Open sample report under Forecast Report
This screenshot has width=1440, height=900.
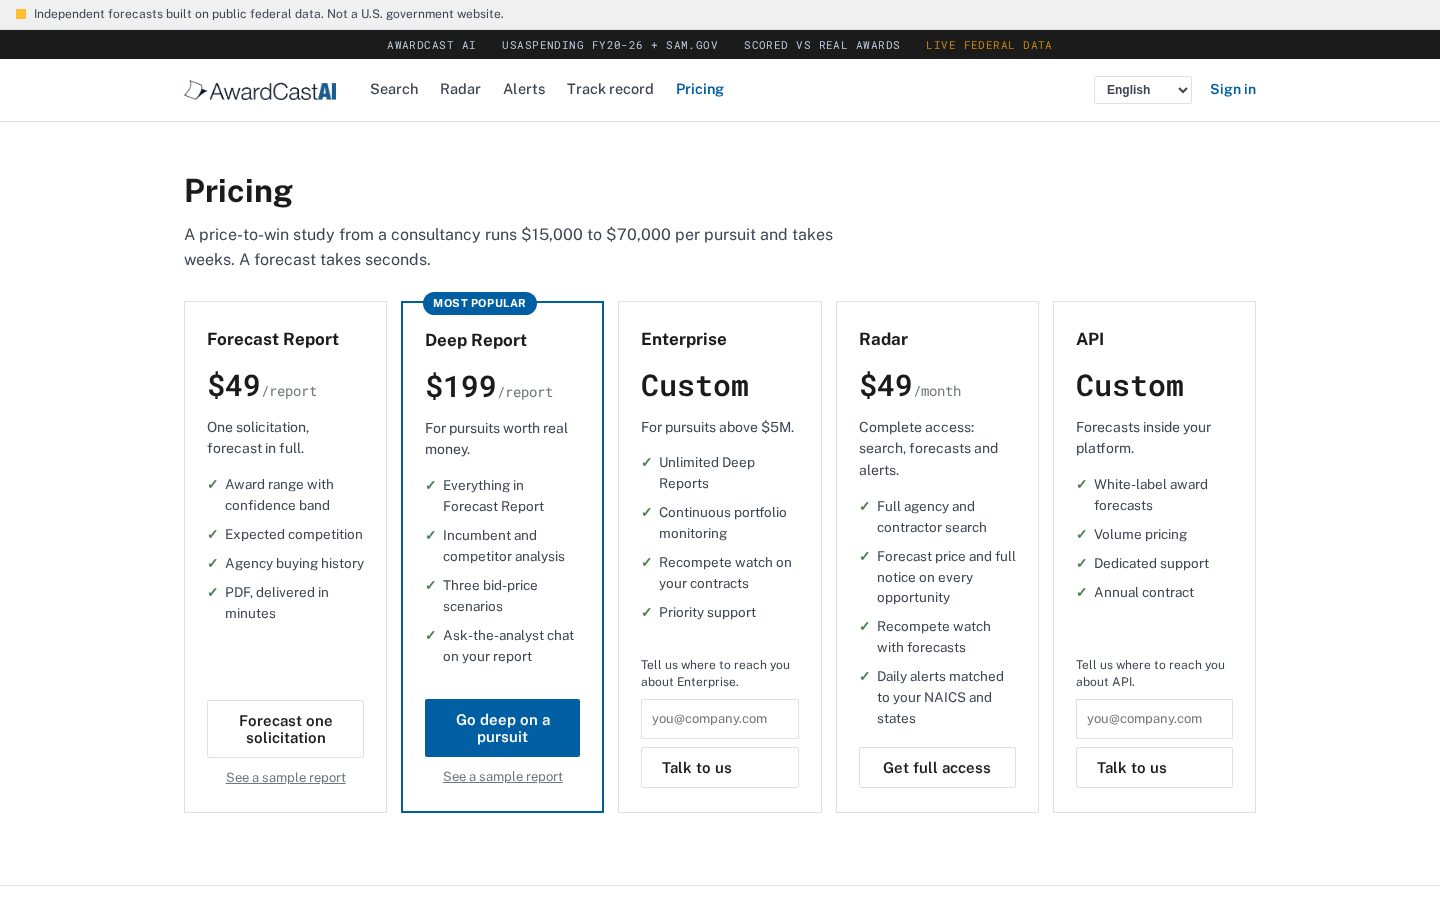(286, 777)
